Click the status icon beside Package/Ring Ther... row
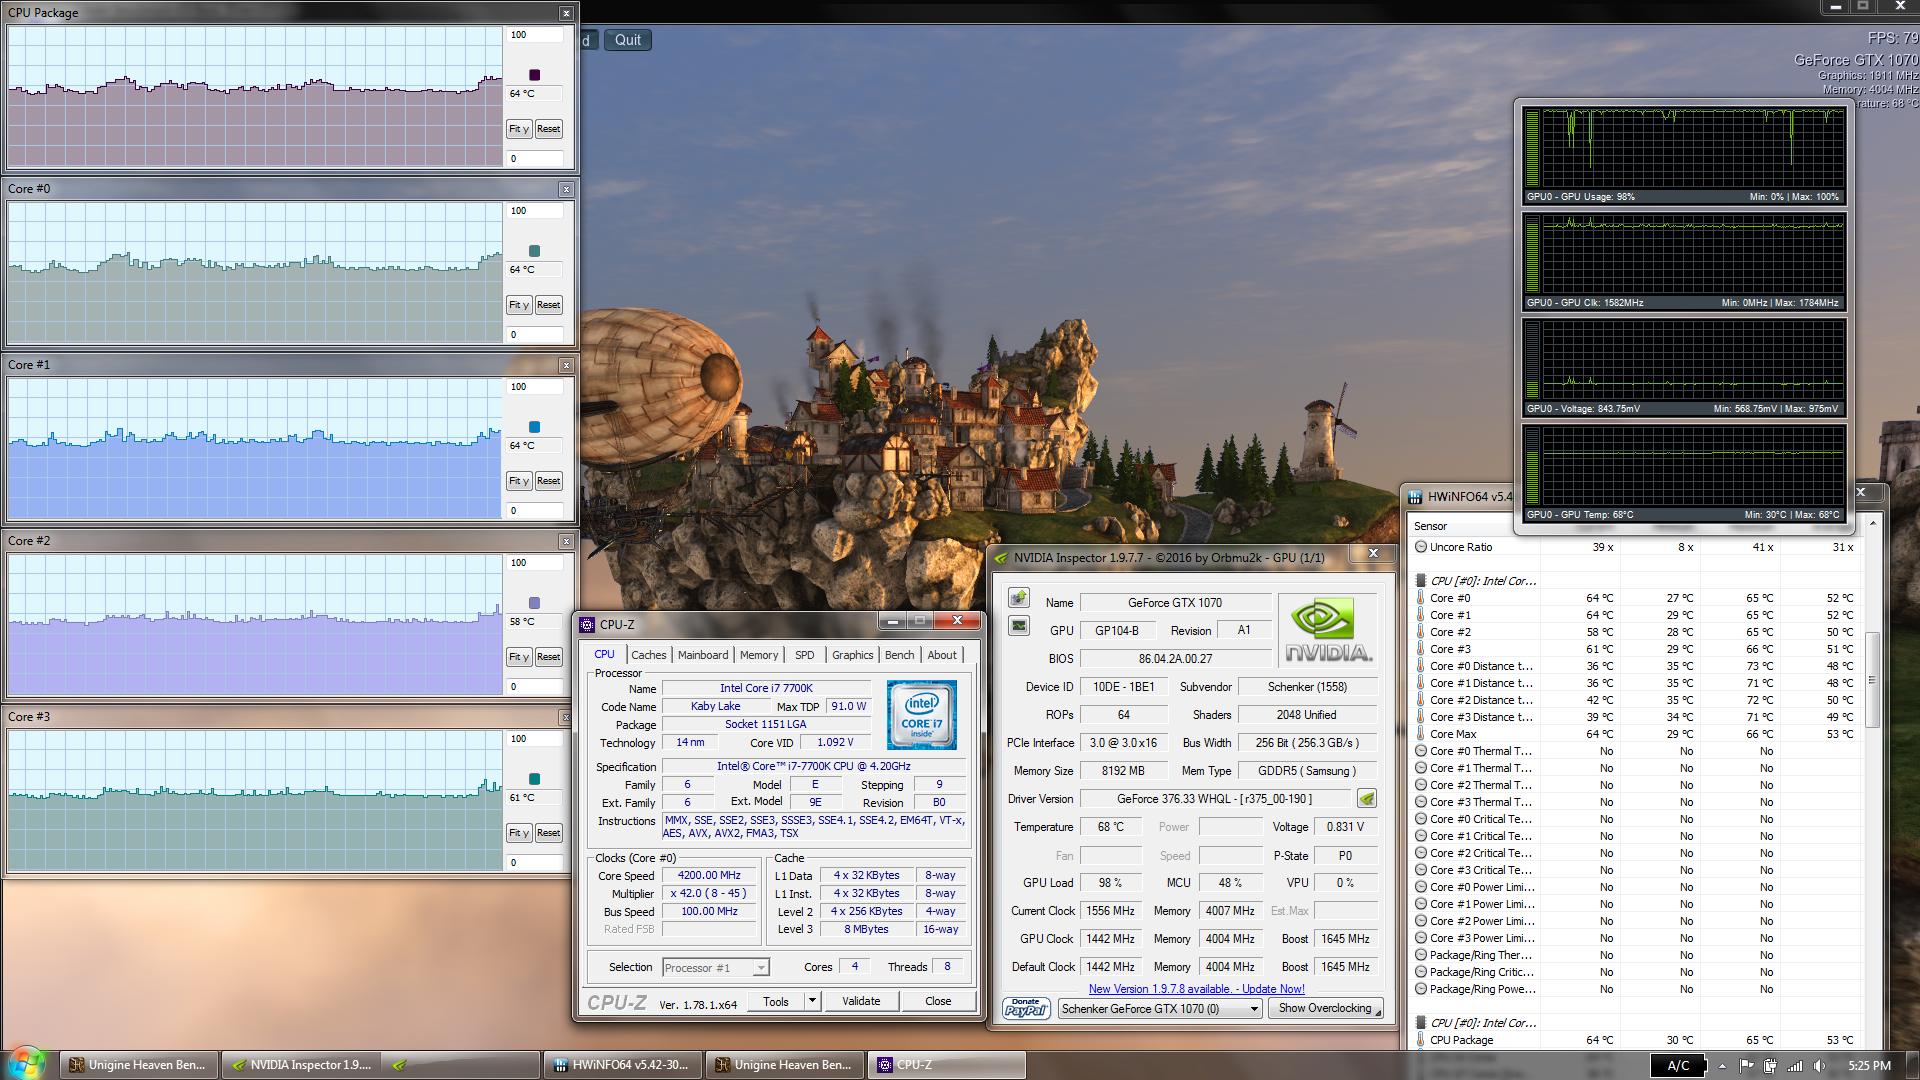The width and height of the screenshot is (1920, 1080). pyautogui.click(x=1420, y=955)
